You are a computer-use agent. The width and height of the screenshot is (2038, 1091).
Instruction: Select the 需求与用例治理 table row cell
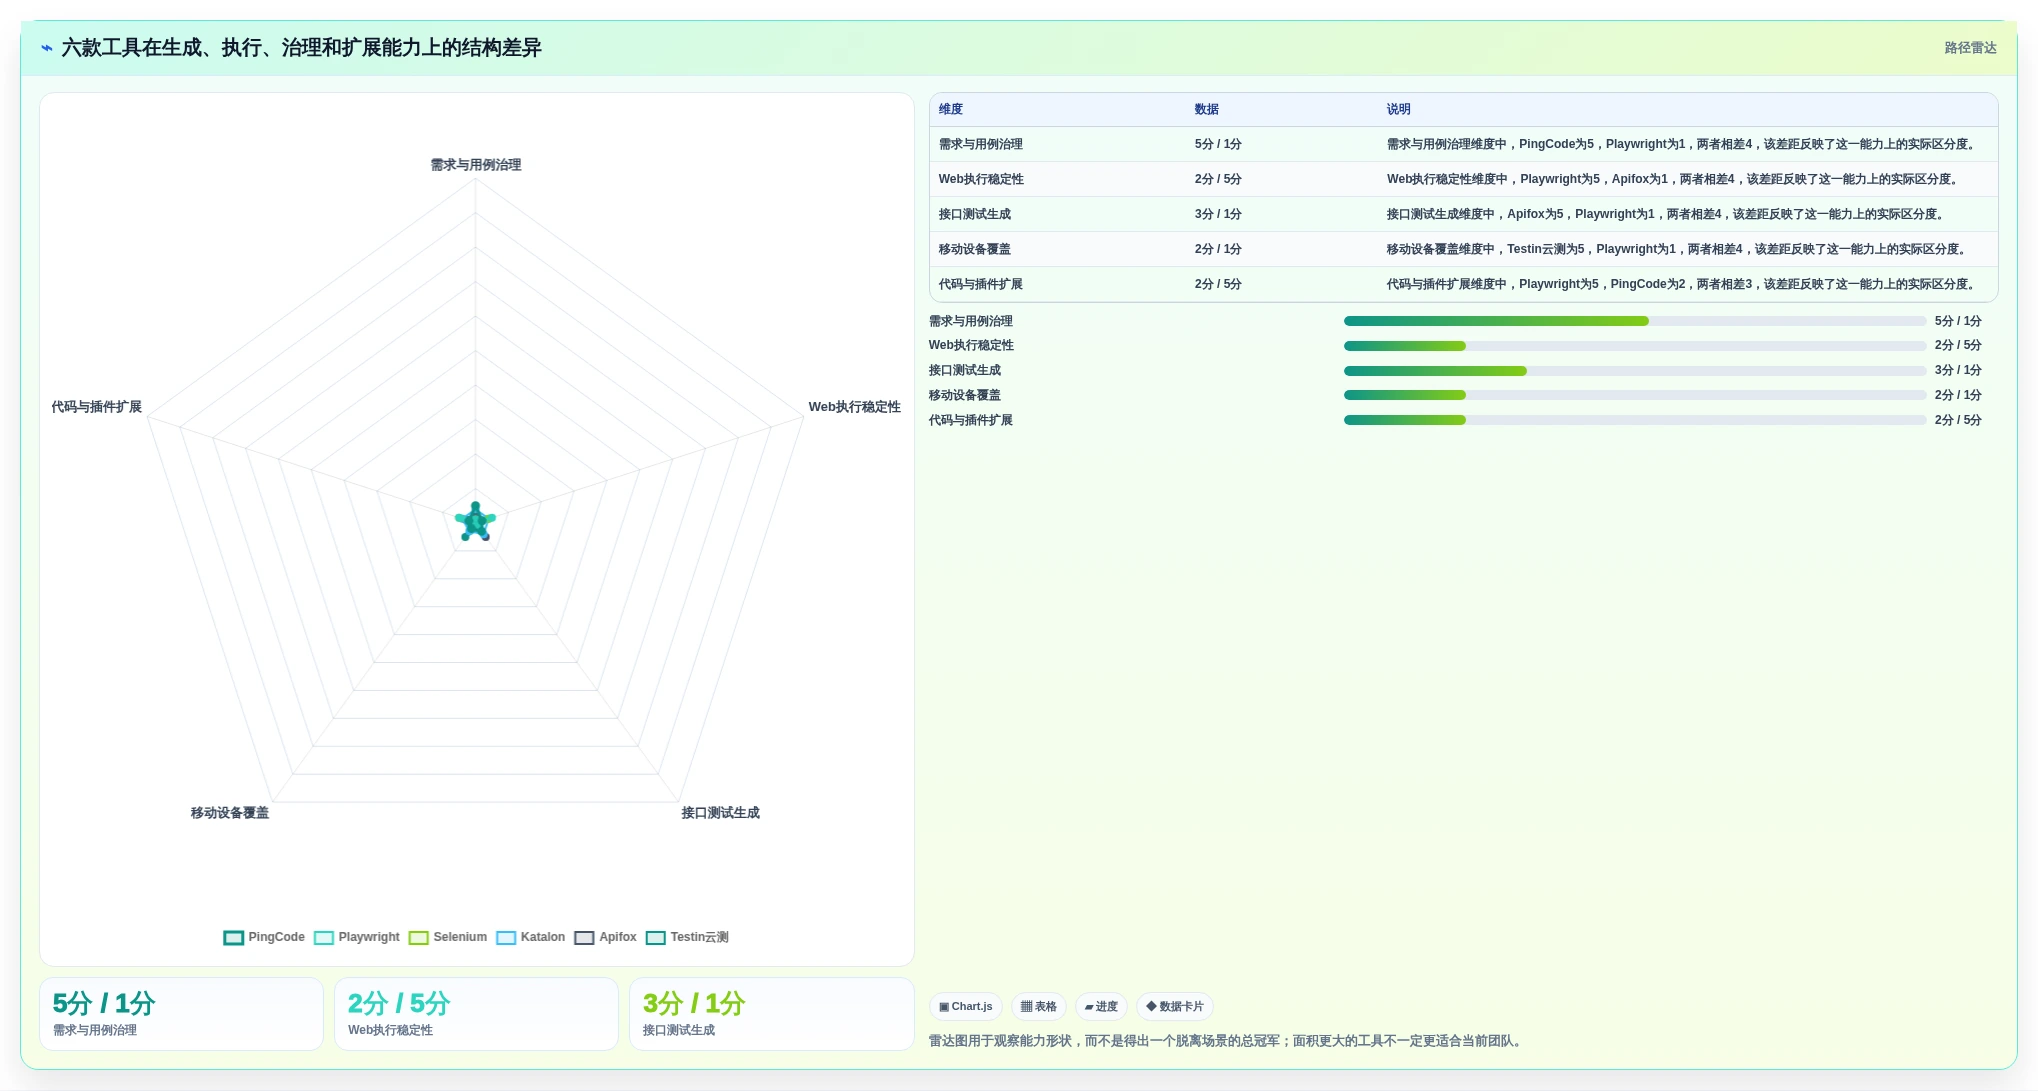point(981,144)
